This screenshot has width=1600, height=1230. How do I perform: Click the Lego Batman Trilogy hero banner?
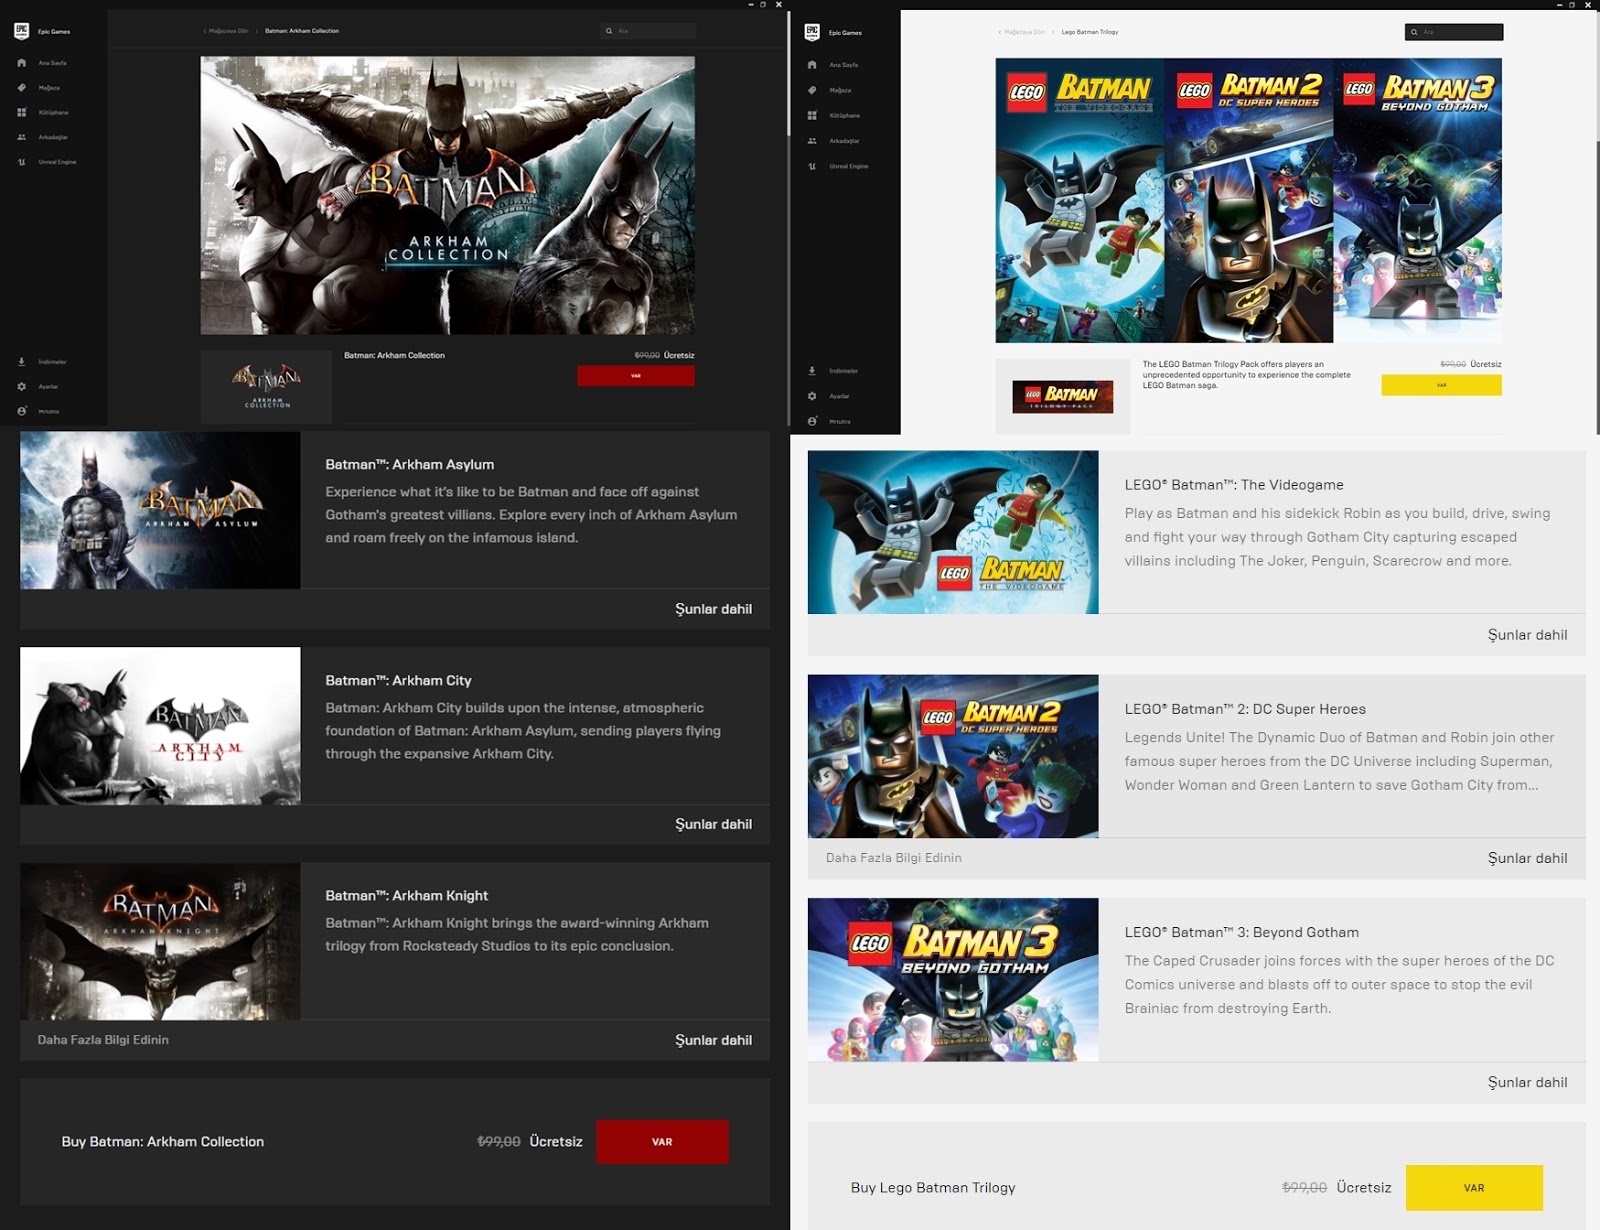tap(1248, 201)
